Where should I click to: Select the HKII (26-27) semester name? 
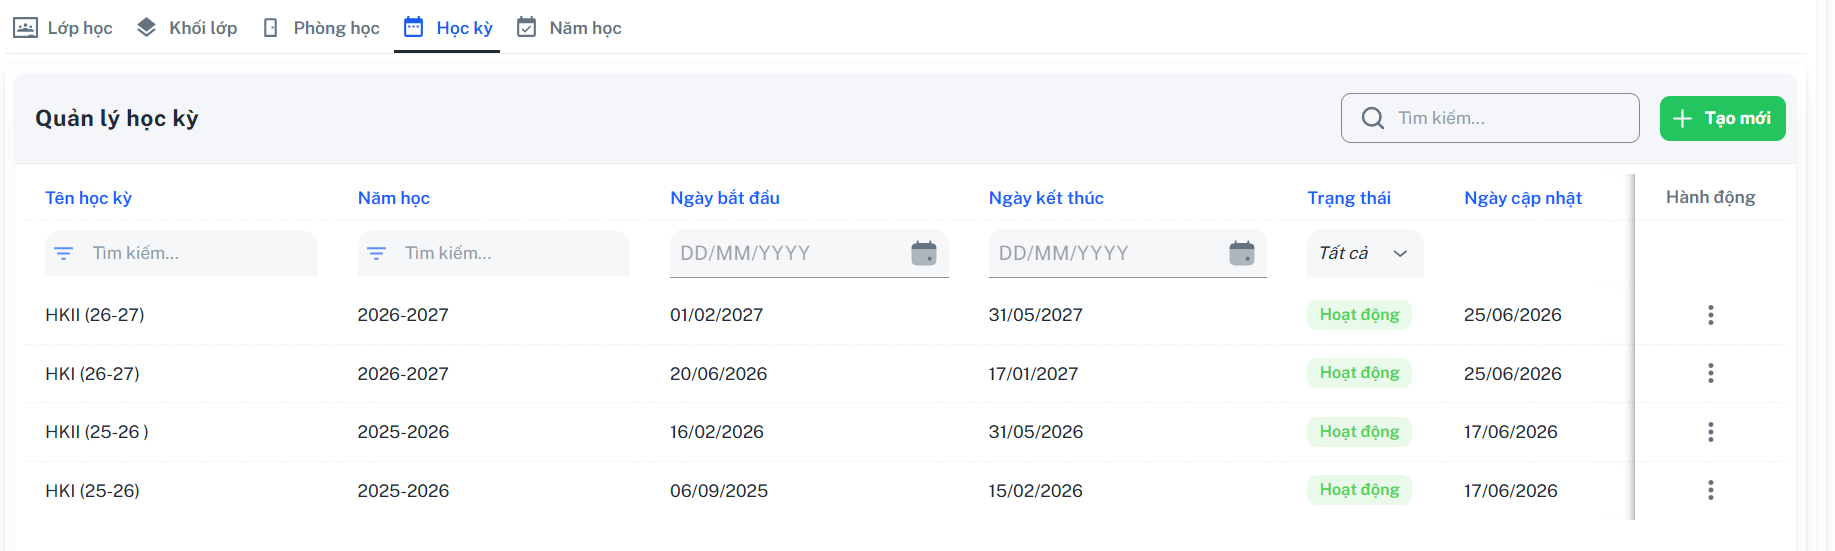pyautogui.click(x=95, y=315)
